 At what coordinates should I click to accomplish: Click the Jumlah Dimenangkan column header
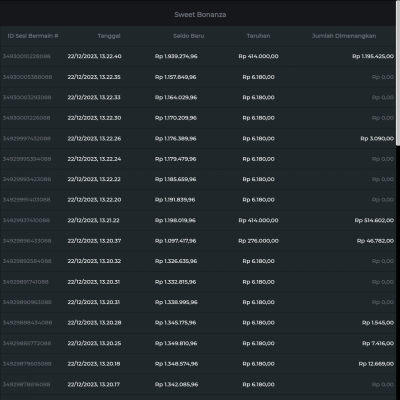[344, 36]
